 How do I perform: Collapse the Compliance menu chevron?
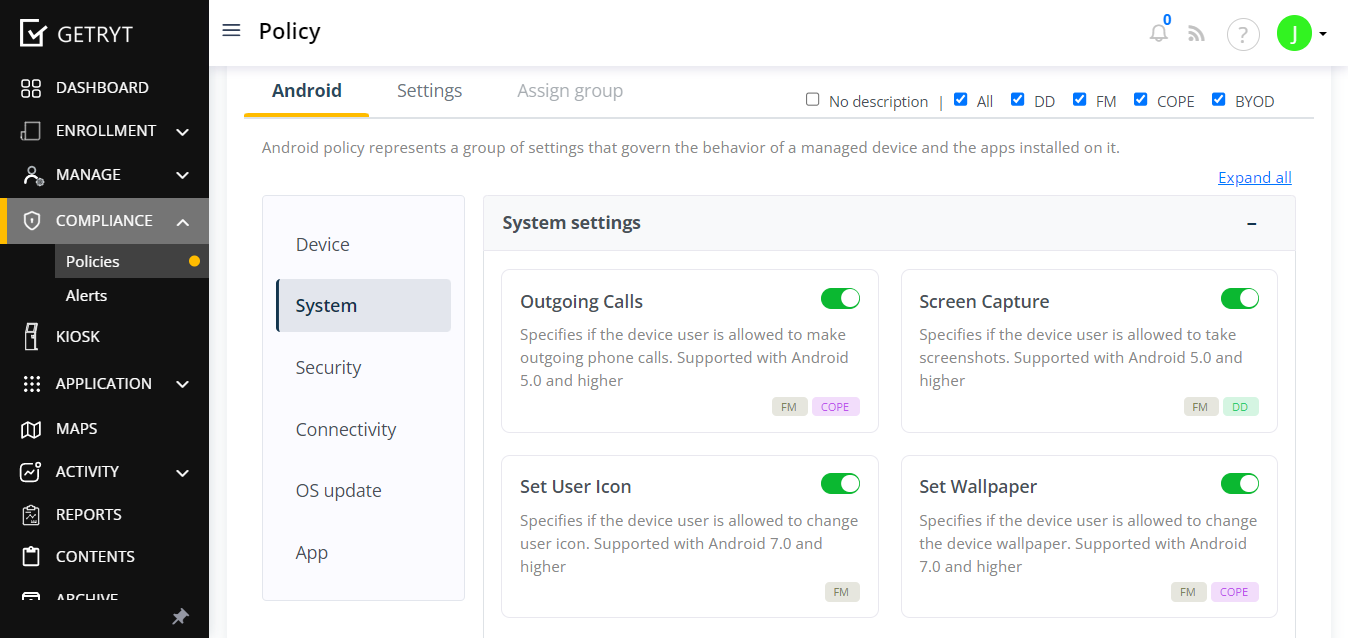[183, 222]
